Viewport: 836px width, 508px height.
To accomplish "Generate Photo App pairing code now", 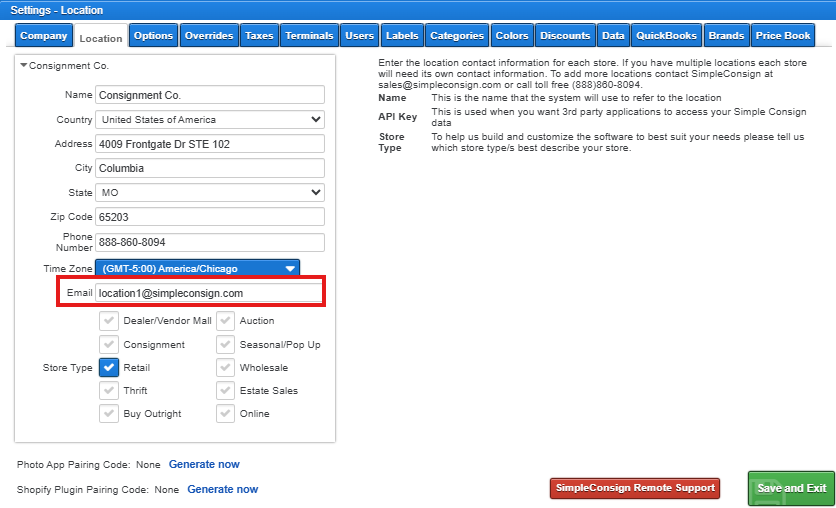I will coord(204,464).
